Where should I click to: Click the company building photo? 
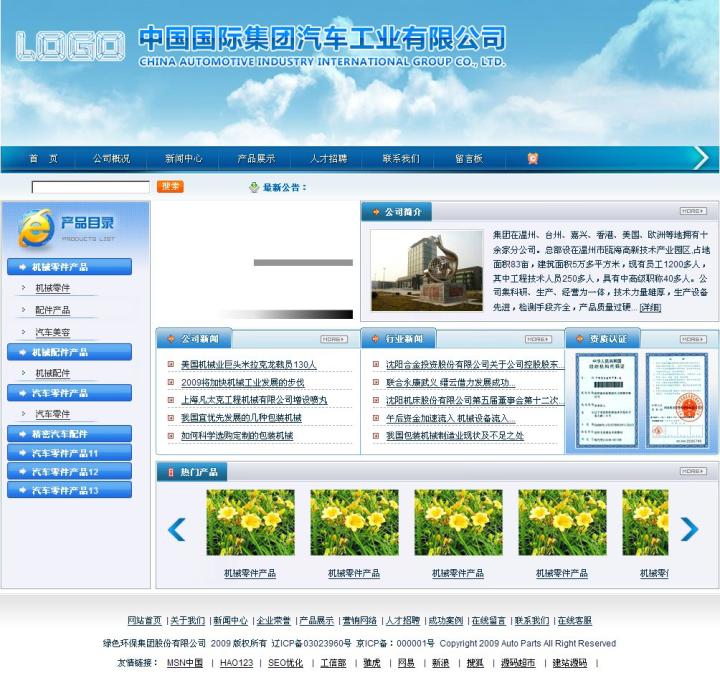(427, 271)
